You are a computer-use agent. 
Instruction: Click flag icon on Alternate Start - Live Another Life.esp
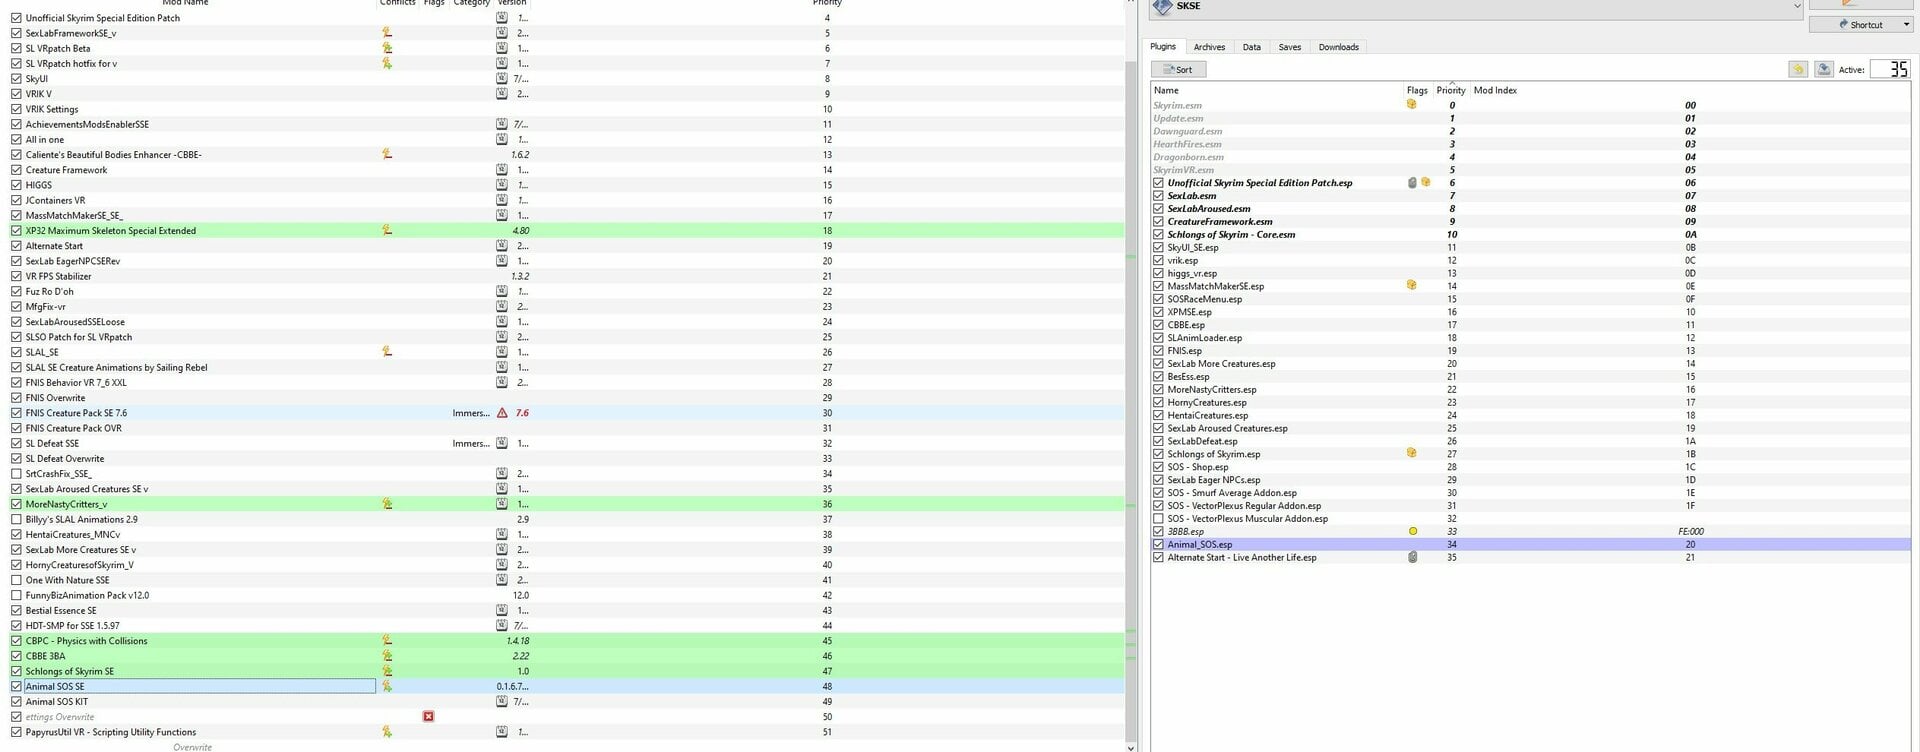1412,557
